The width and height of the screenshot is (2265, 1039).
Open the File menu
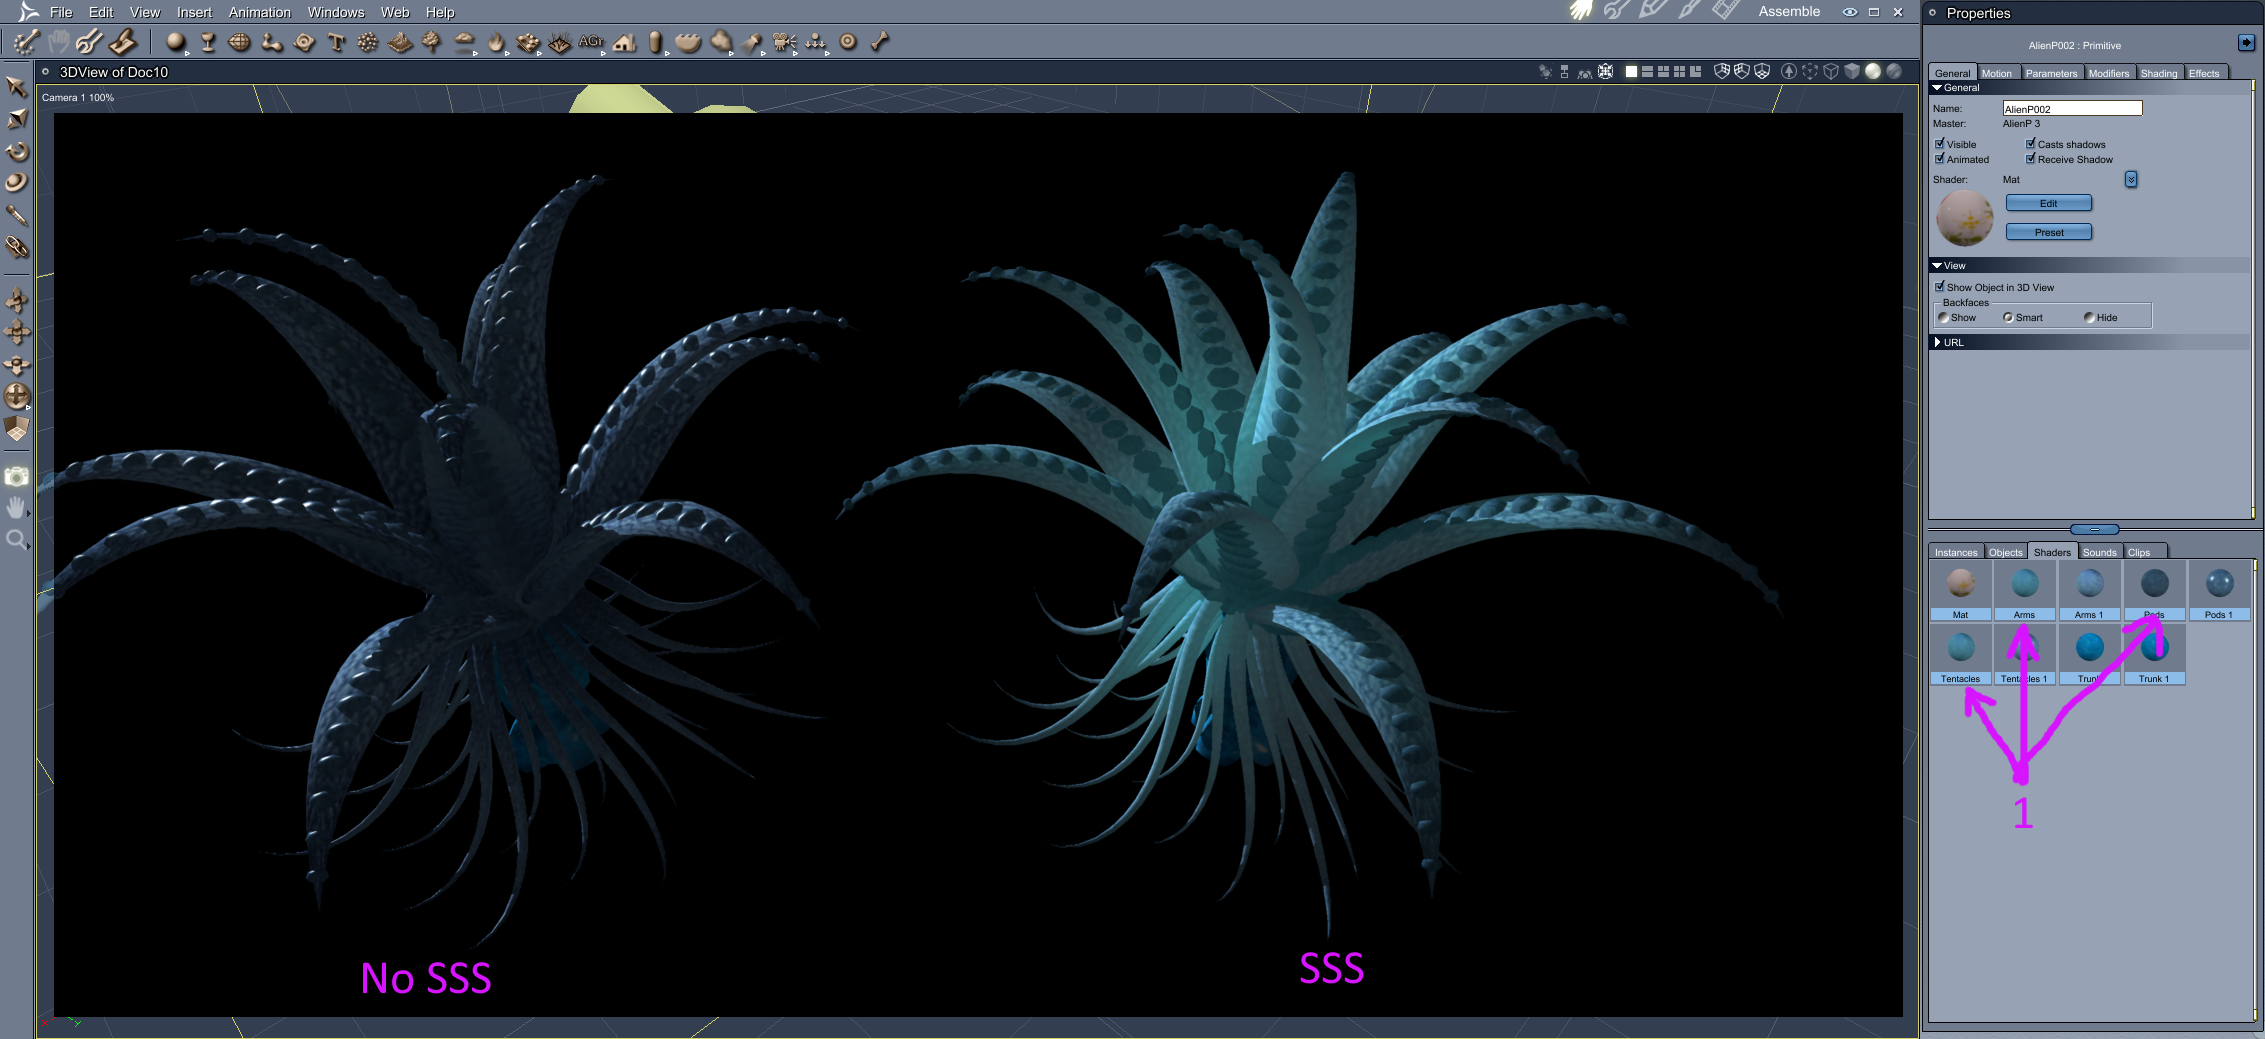click(61, 12)
